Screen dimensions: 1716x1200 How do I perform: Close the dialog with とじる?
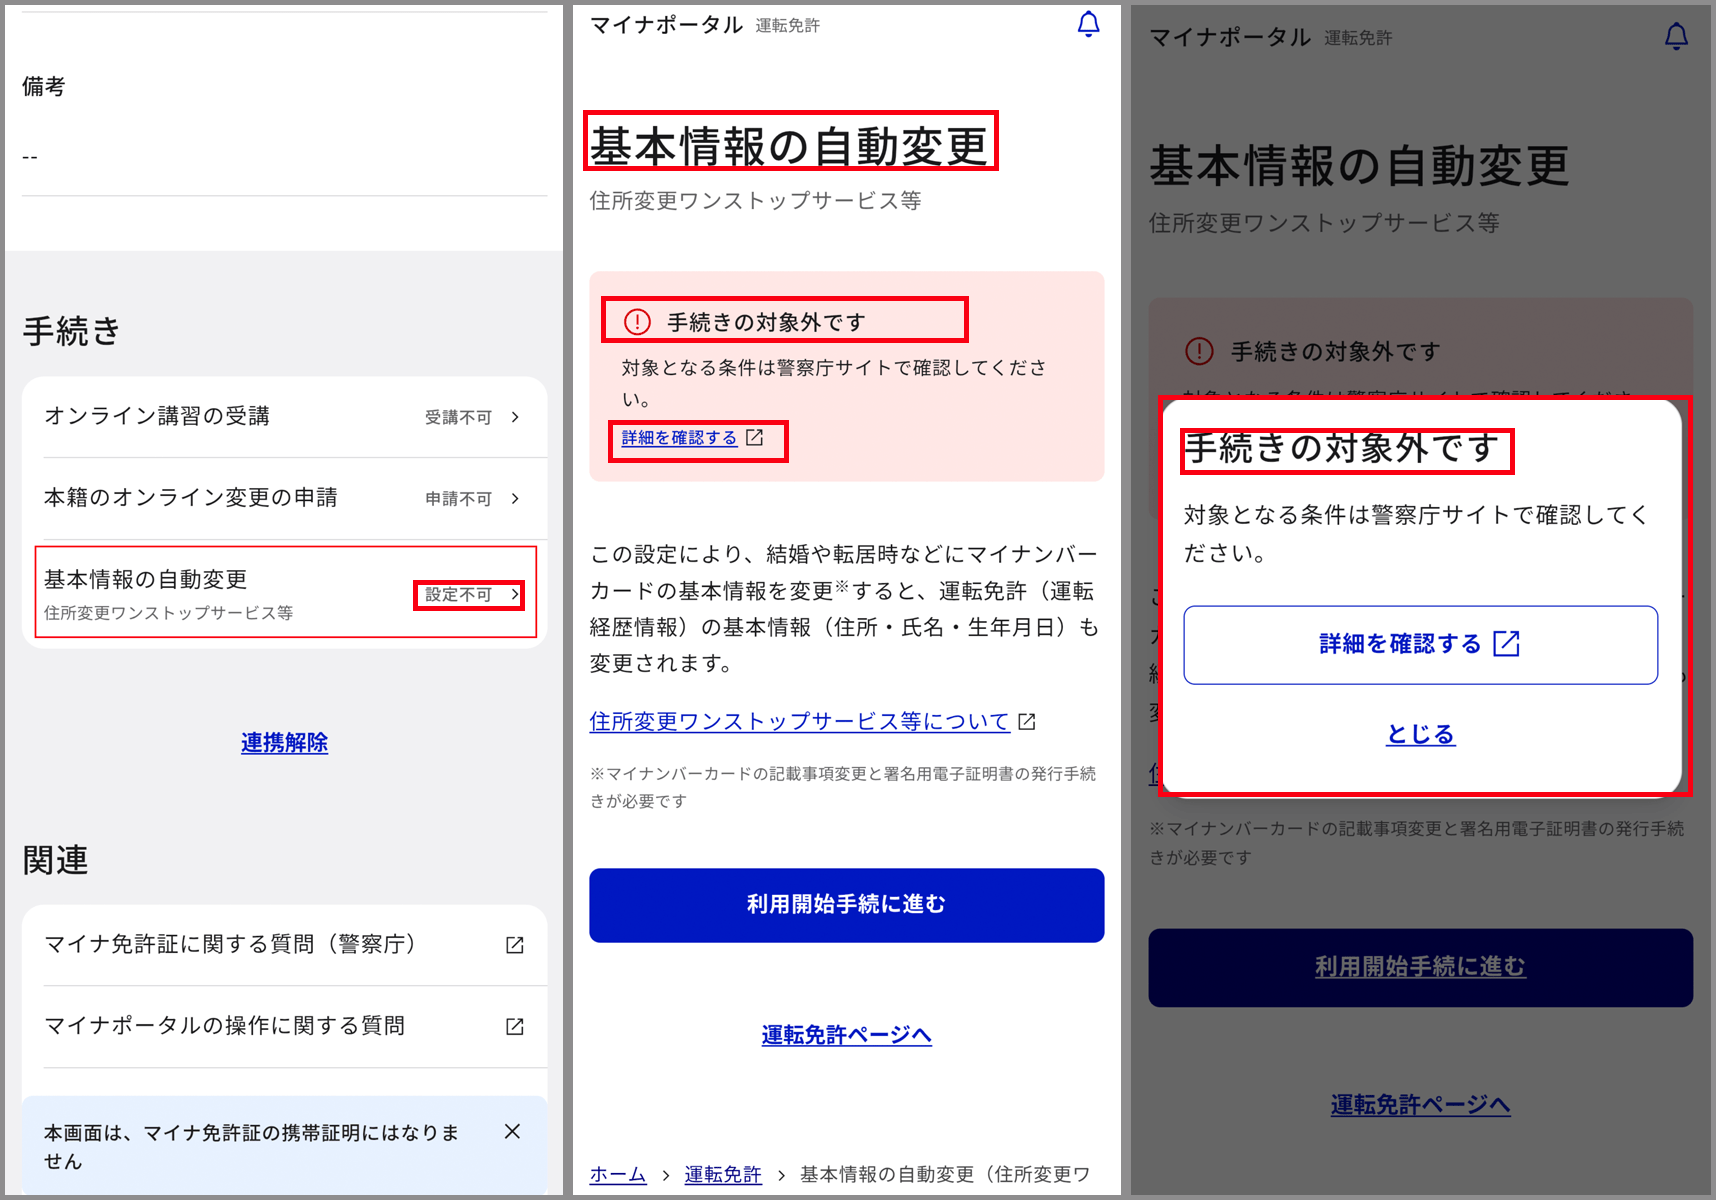tap(1420, 734)
